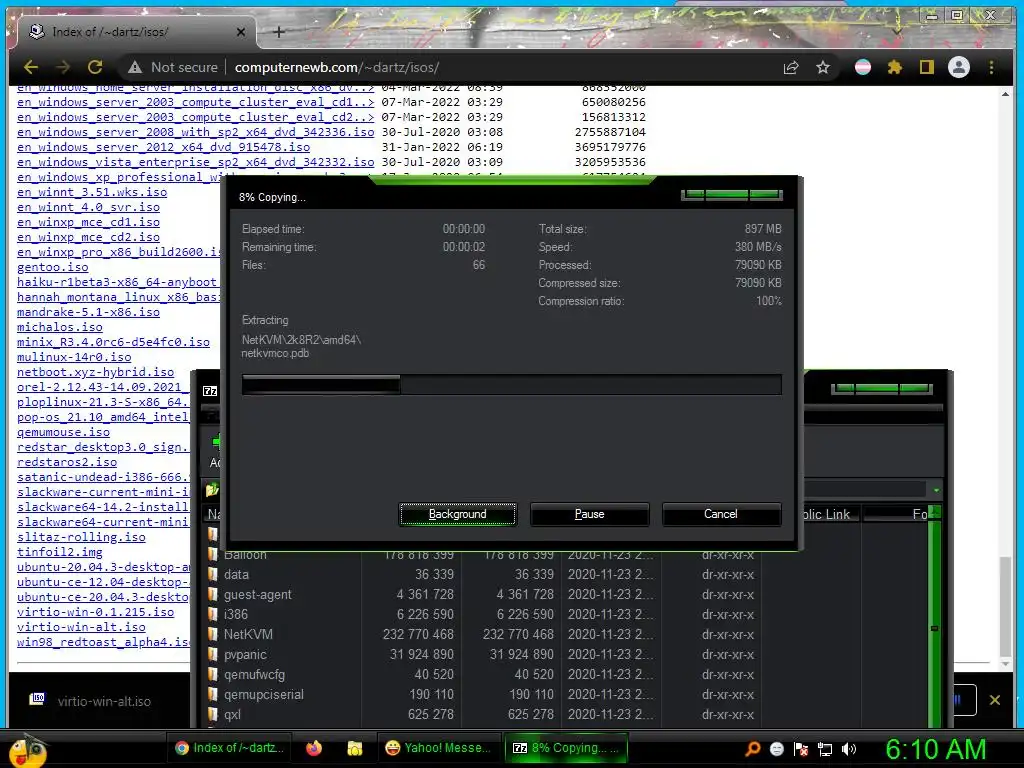Image resolution: width=1024 pixels, height=768 pixels.
Task: Launch Firefox from taskbar
Action: tap(314, 748)
